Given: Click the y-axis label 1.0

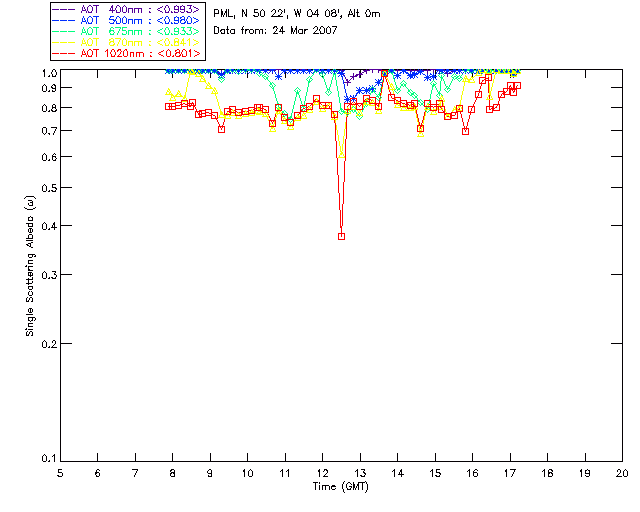Looking at the screenshot, I should (x=49, y=73).
